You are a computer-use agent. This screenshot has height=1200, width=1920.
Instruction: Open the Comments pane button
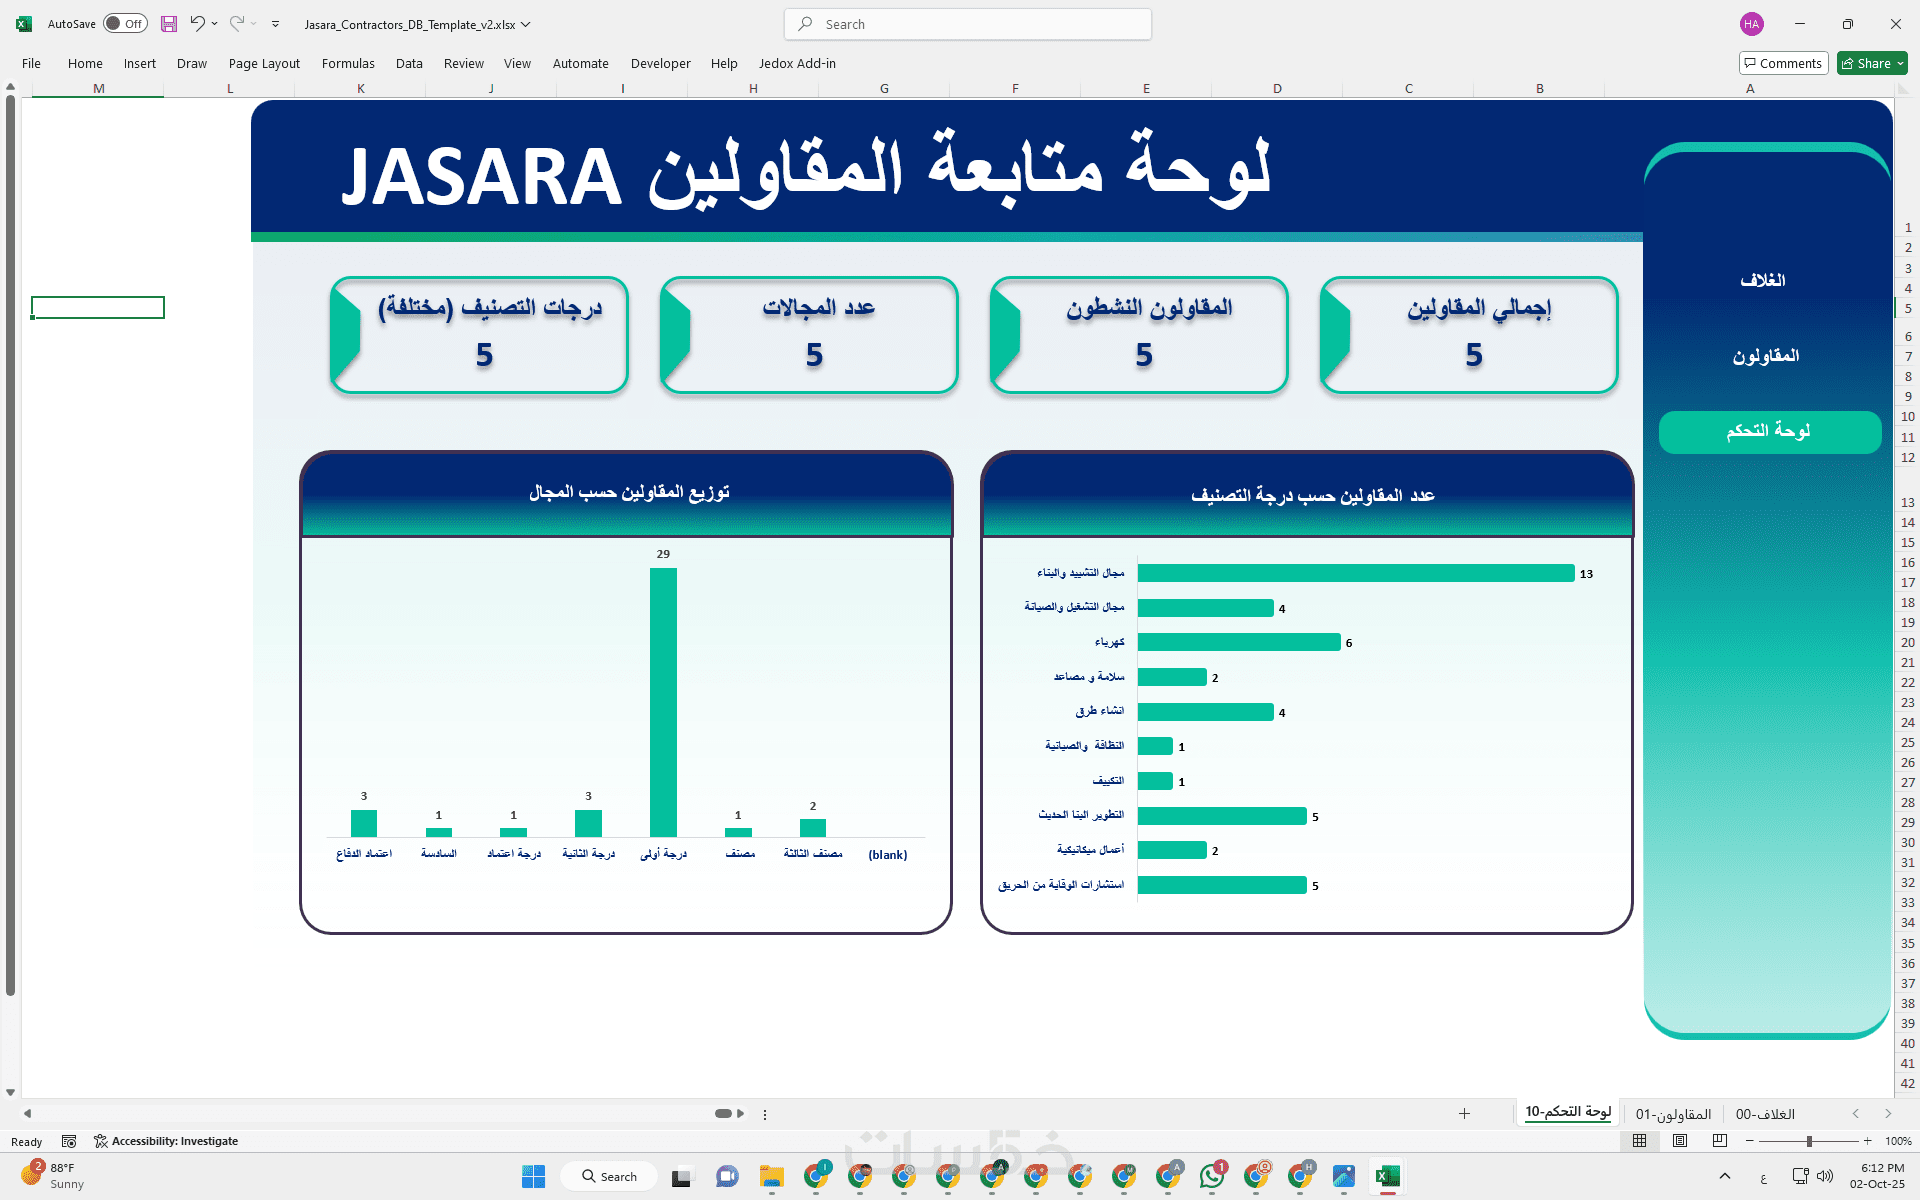tap(1783, 63)
